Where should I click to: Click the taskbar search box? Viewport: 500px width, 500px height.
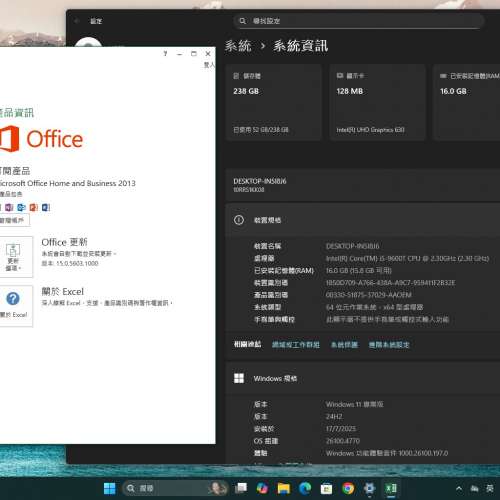click(175, 488)
